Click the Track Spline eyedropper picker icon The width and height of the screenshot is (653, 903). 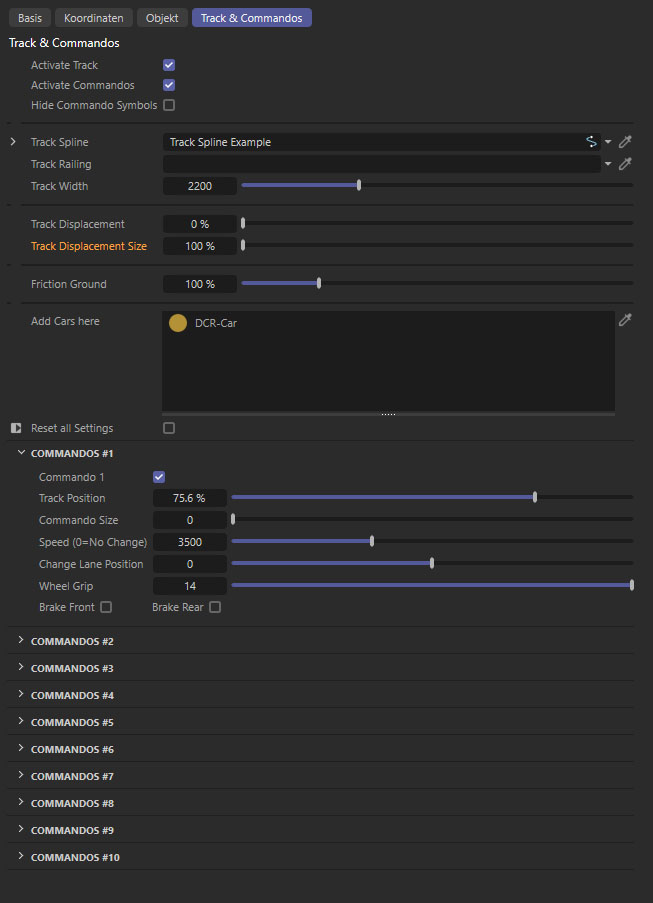626,142
